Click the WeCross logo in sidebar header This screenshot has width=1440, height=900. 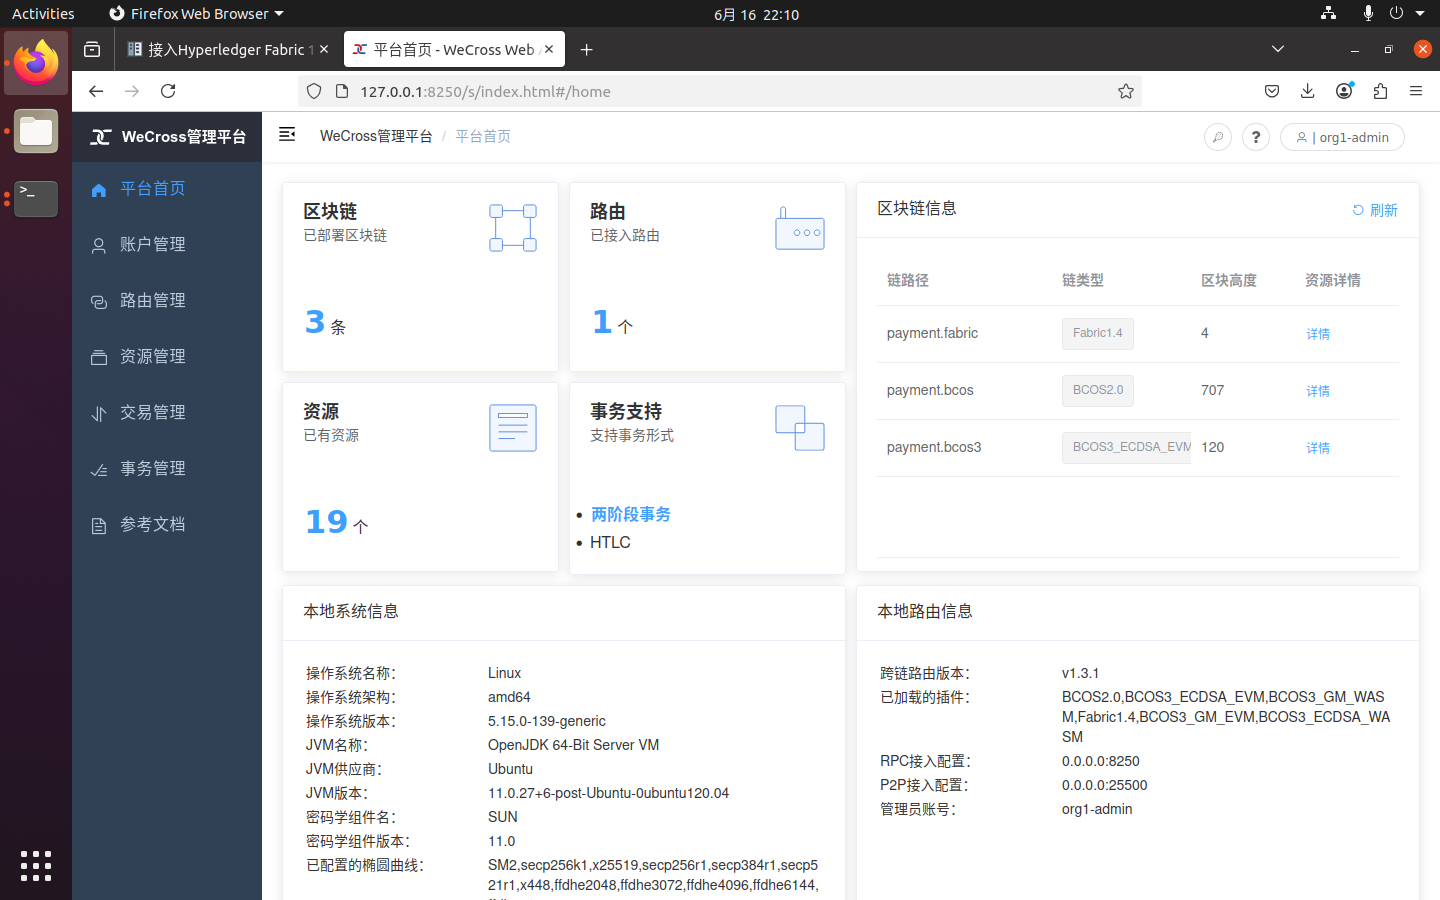[100, 137]
